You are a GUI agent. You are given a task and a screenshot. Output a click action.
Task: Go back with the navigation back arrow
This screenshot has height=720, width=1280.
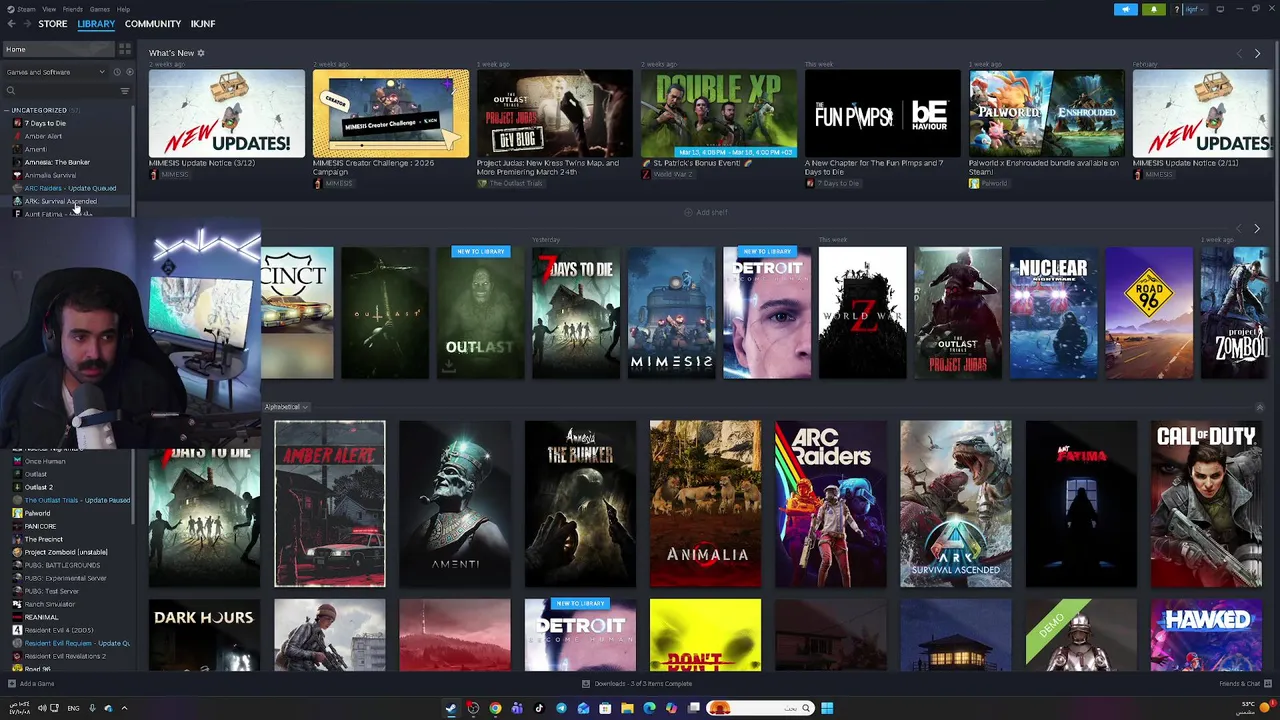pos(11,24)
